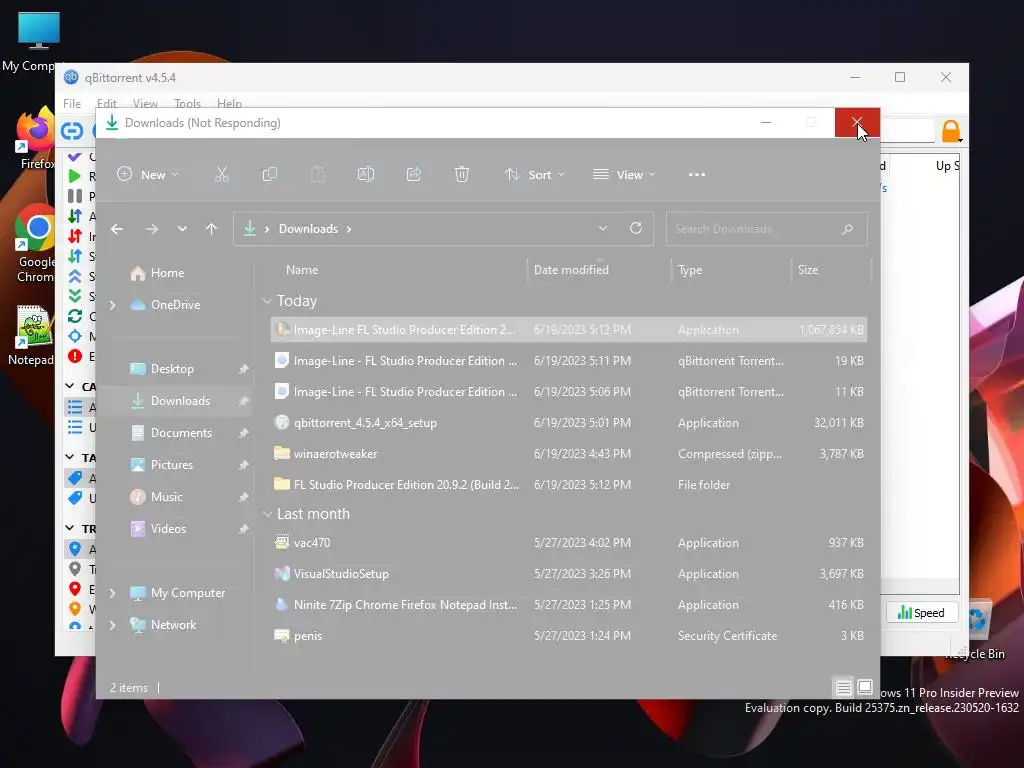Click the Recycle Bin desktop icon
Image resolution: width=1024 pixels, height=768 pixels.
coord(977,631)
